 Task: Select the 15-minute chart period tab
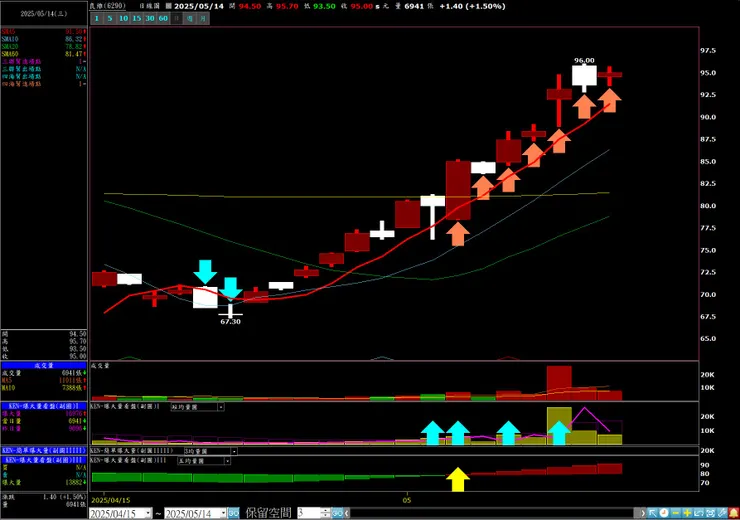(136, 18)
